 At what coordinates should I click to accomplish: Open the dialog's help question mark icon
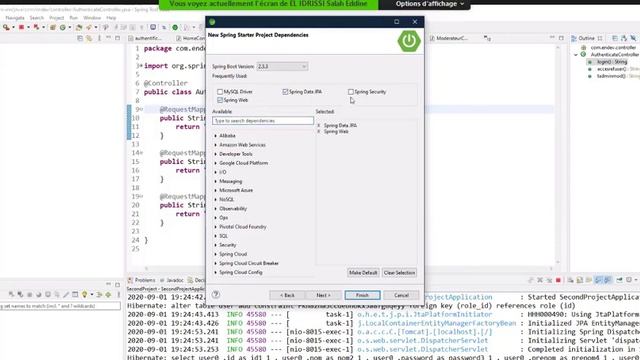(x=216, y=294)
